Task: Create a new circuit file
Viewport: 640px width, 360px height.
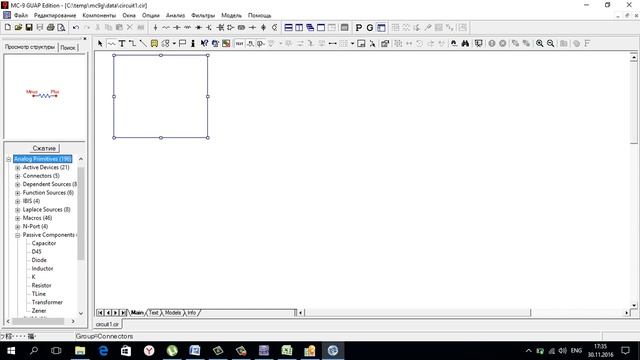Action: 8,27
